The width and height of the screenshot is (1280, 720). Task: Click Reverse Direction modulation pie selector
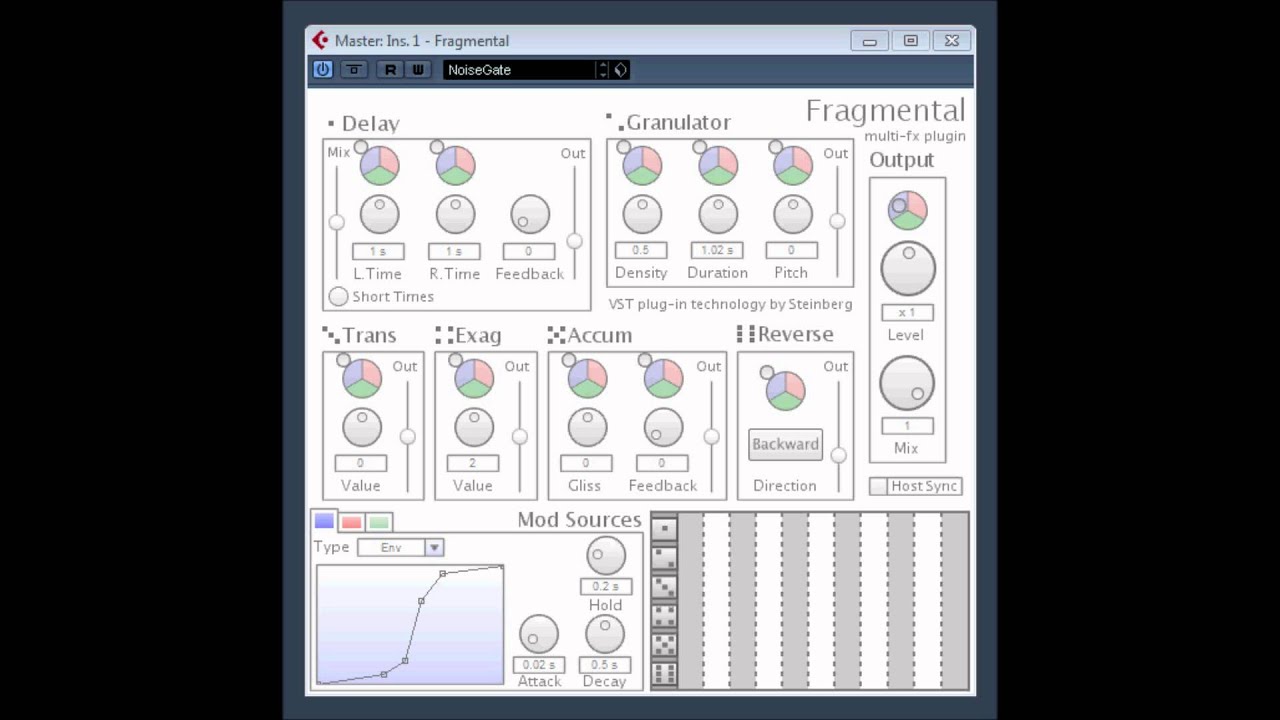tap(785, 390)
